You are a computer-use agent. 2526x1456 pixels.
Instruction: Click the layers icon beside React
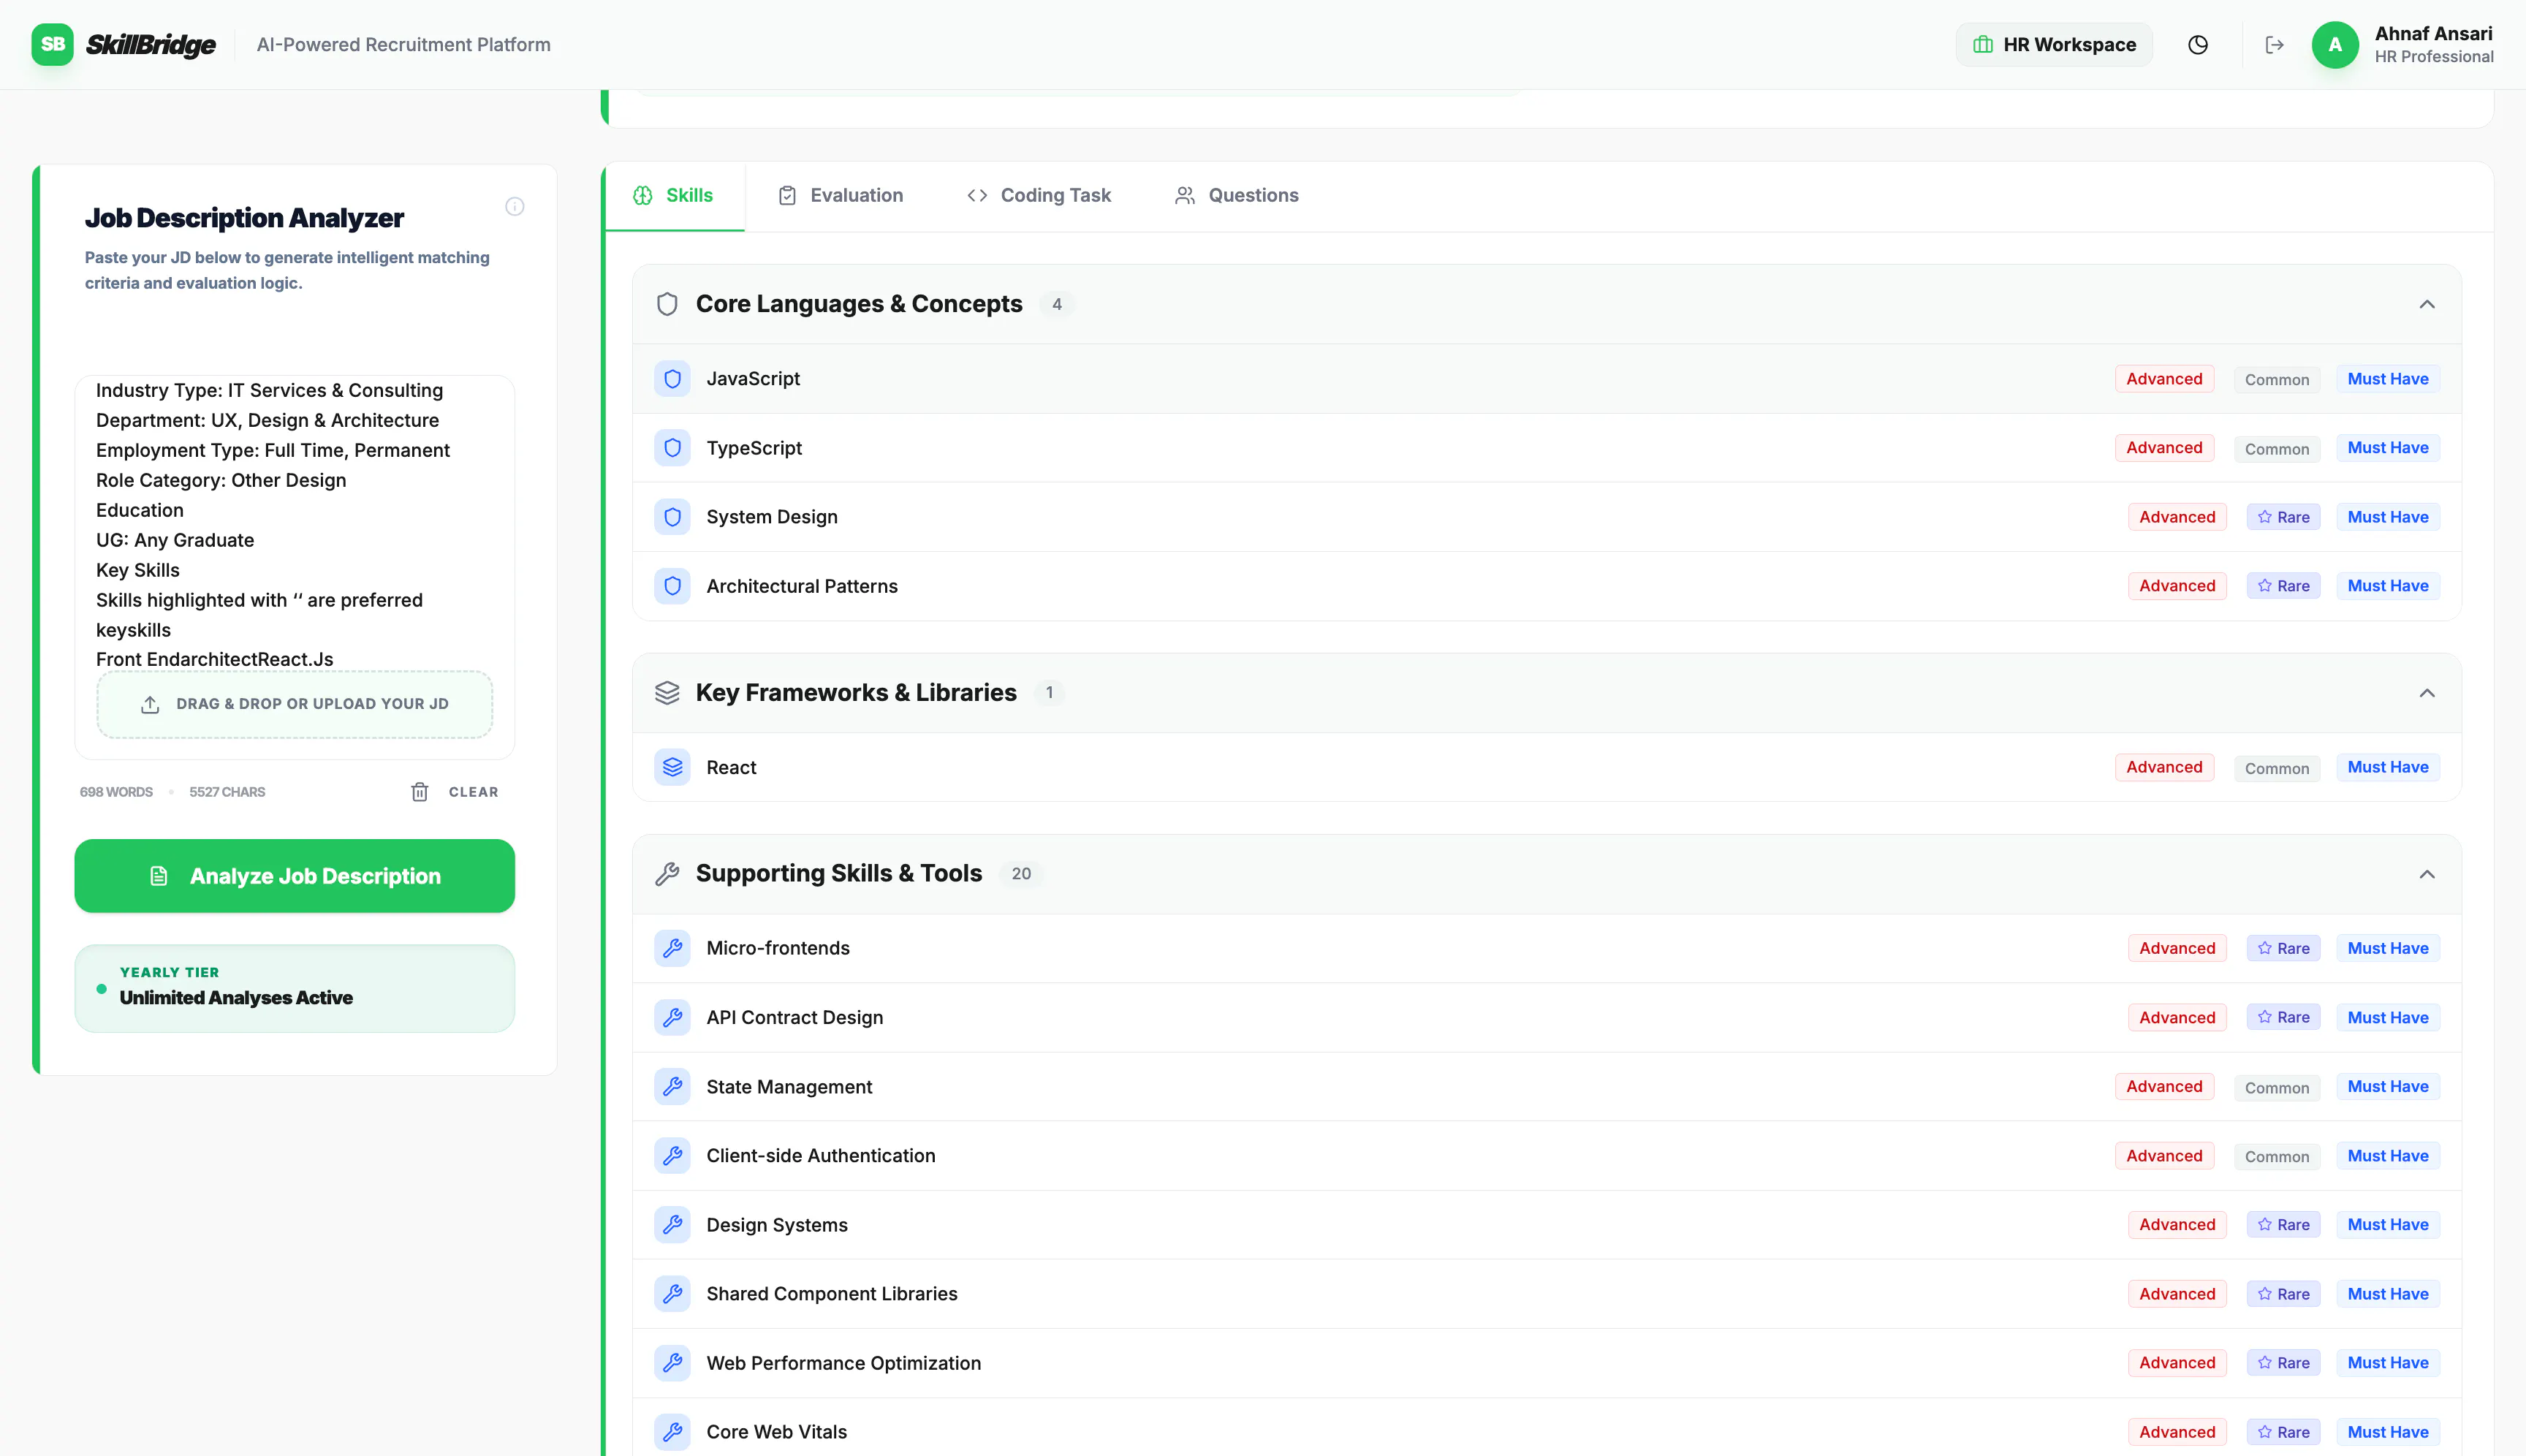pyautogui.click(x=672, y=767)
